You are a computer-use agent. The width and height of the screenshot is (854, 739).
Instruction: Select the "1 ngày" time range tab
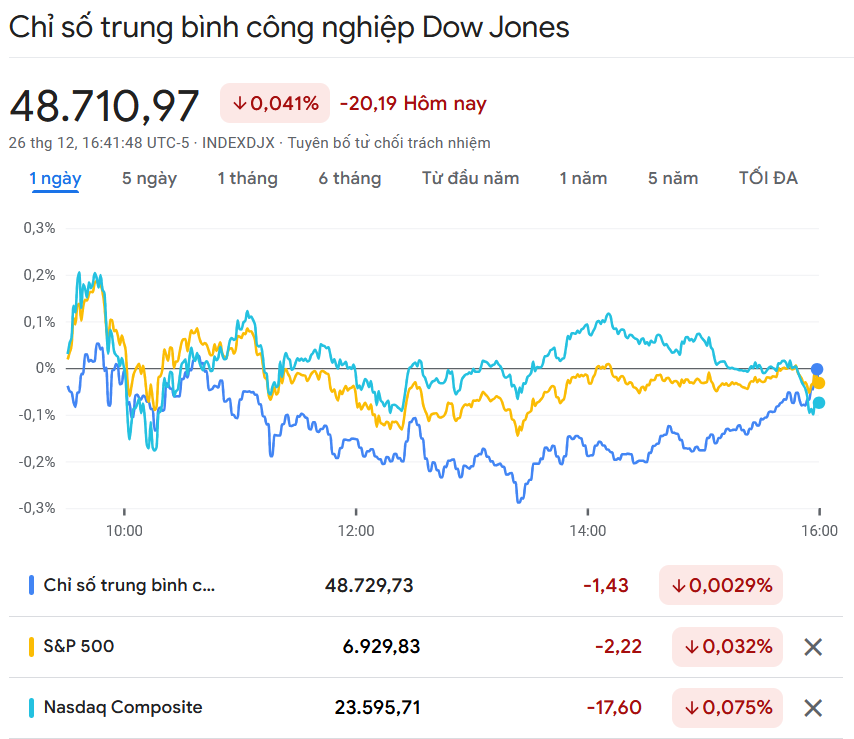(x=55, y=179)
